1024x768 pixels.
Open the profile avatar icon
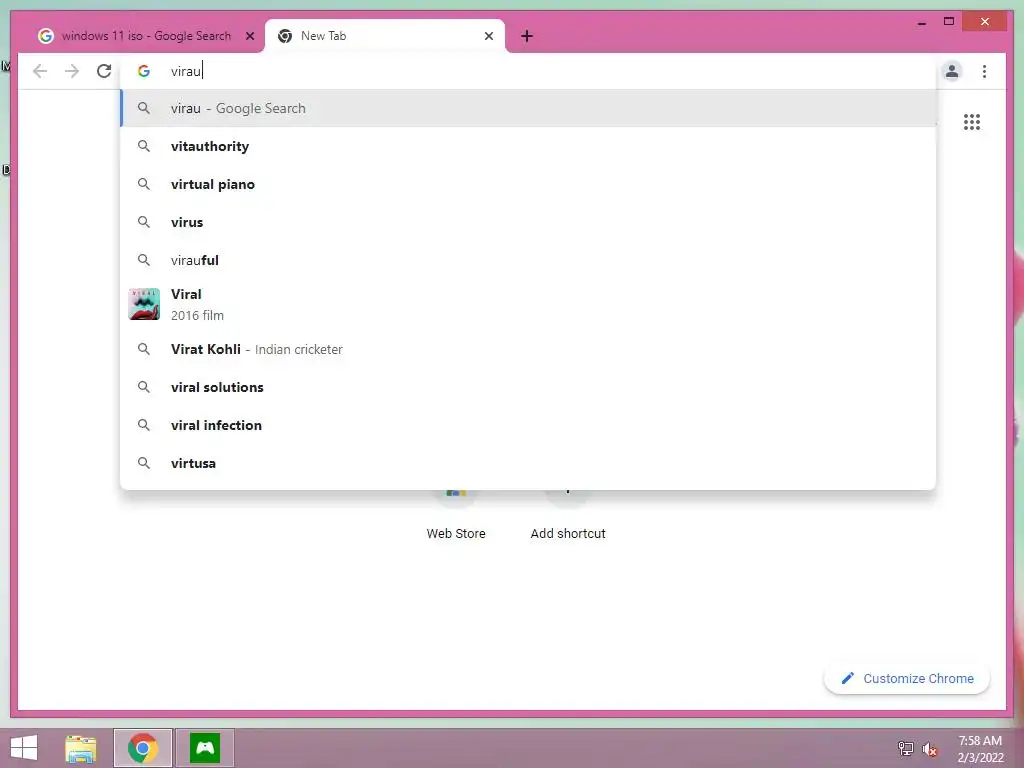pyautogui.click(x=952, y=71)
